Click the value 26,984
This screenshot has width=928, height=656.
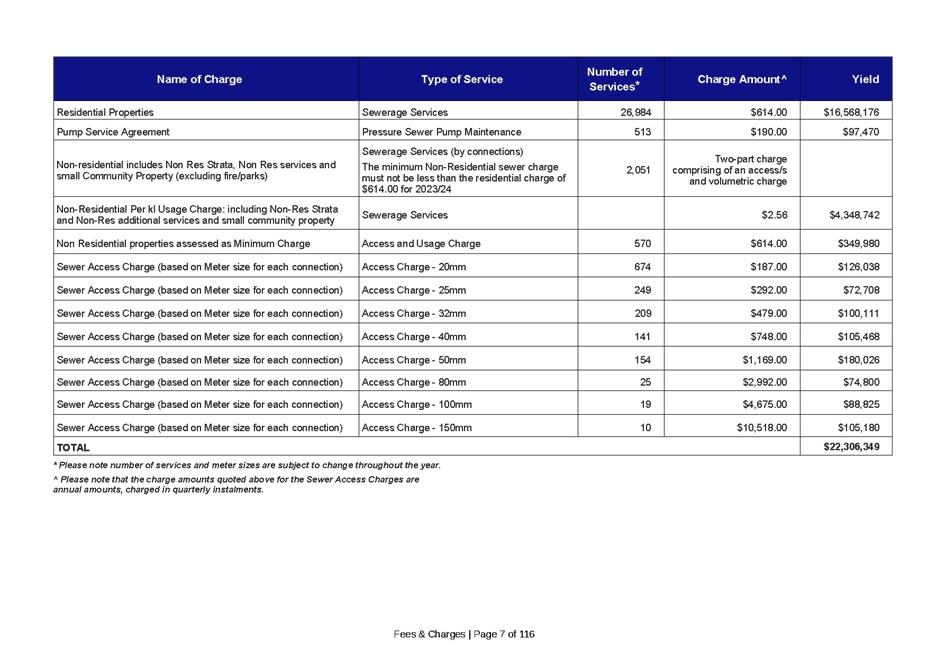click(x=636, y=112)
